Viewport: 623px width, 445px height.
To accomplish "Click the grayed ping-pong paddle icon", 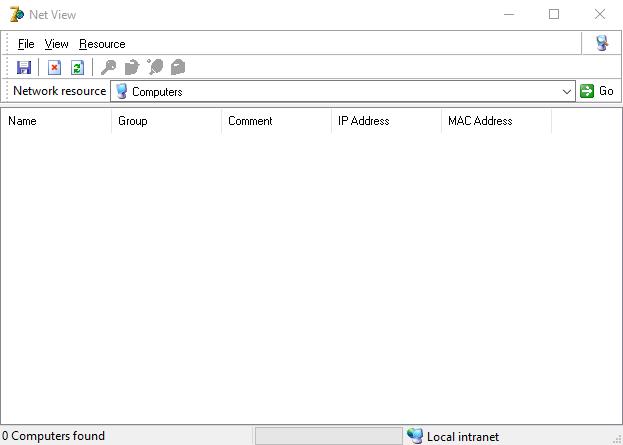I will tap(155, 67).
